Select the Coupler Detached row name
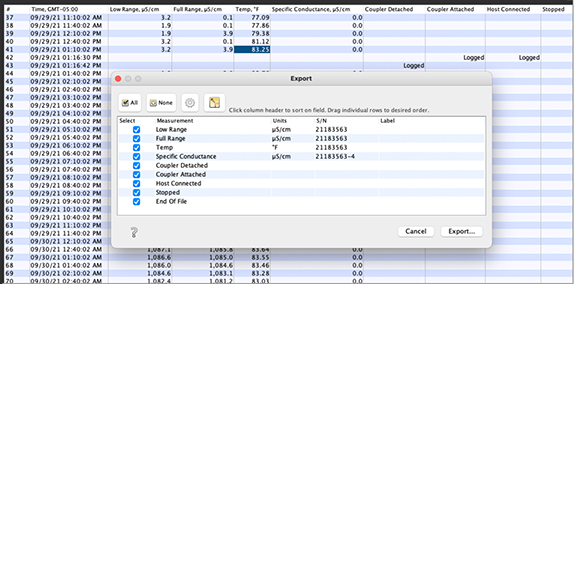 pyautogui.click(x=182, y=165)
